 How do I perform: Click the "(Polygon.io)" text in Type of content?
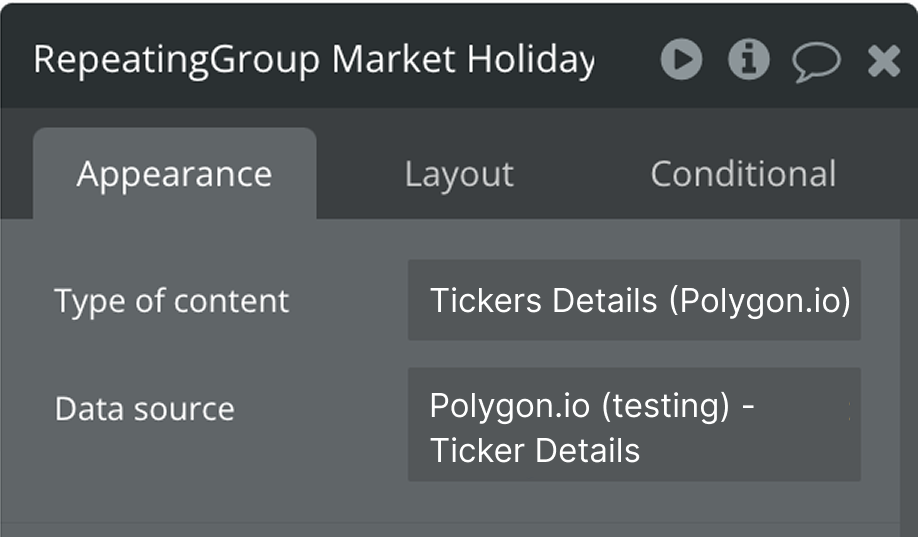[x=759, y=300]
